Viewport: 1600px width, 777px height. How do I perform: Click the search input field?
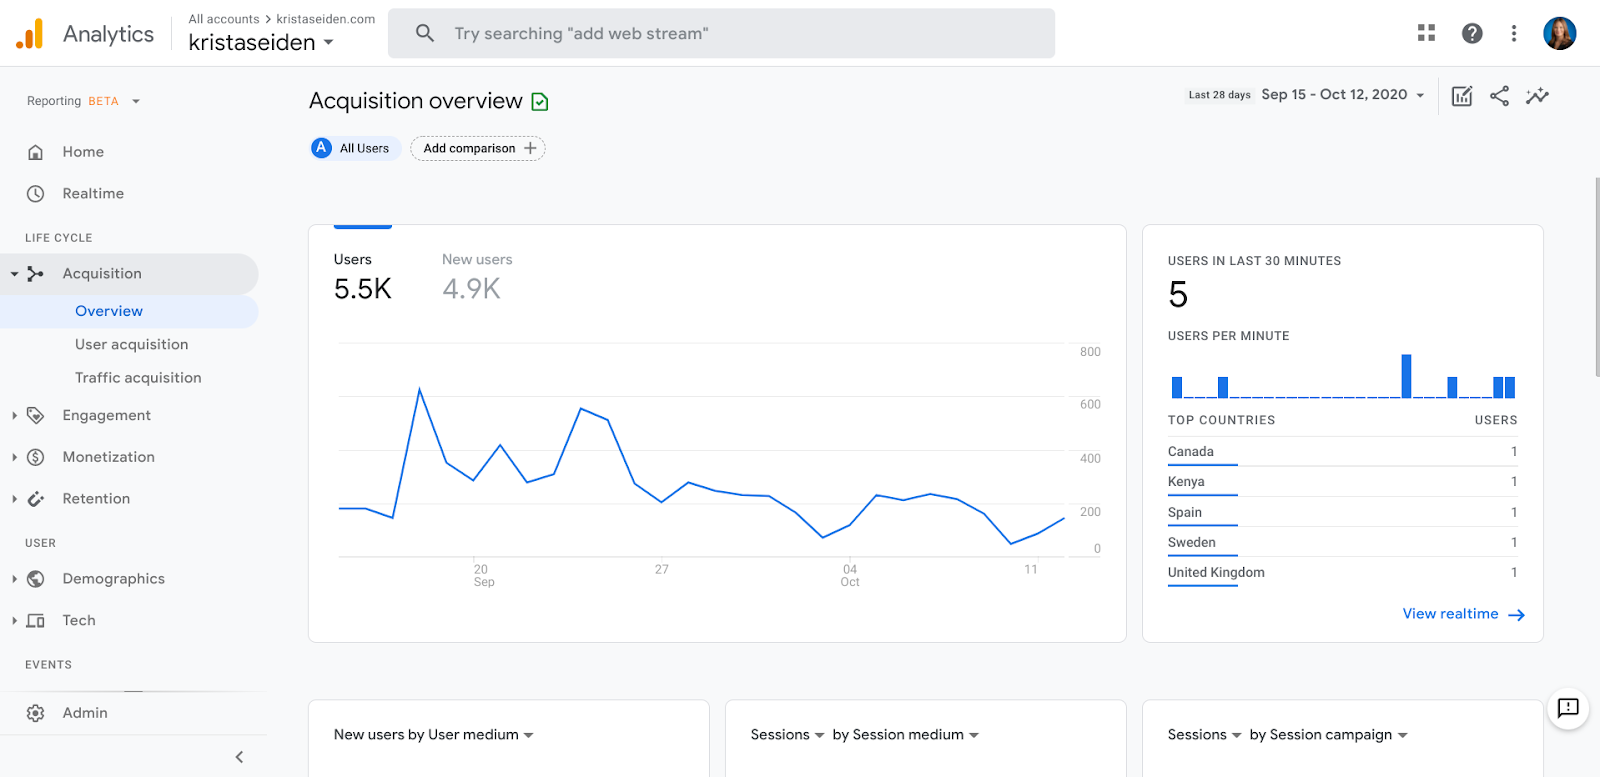point(720,33)
